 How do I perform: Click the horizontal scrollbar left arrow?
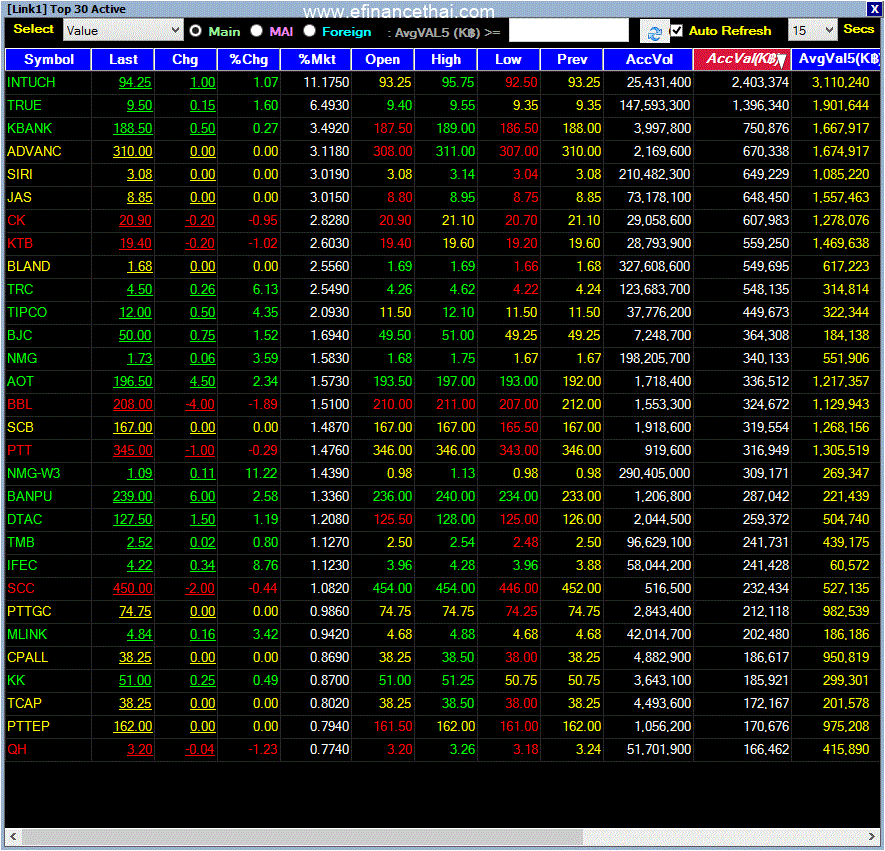[x=14, y=836]
